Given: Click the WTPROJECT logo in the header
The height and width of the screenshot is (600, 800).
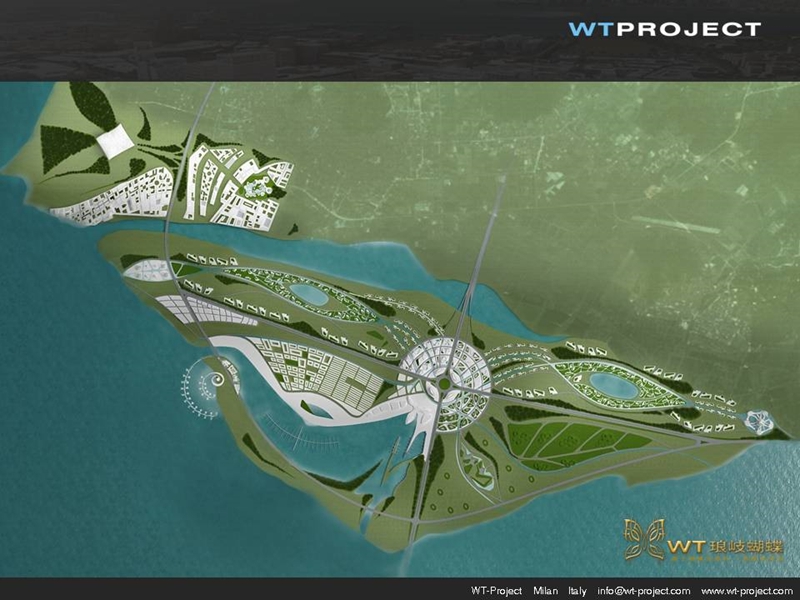Looking at the screenshot, I should [665, 29].
